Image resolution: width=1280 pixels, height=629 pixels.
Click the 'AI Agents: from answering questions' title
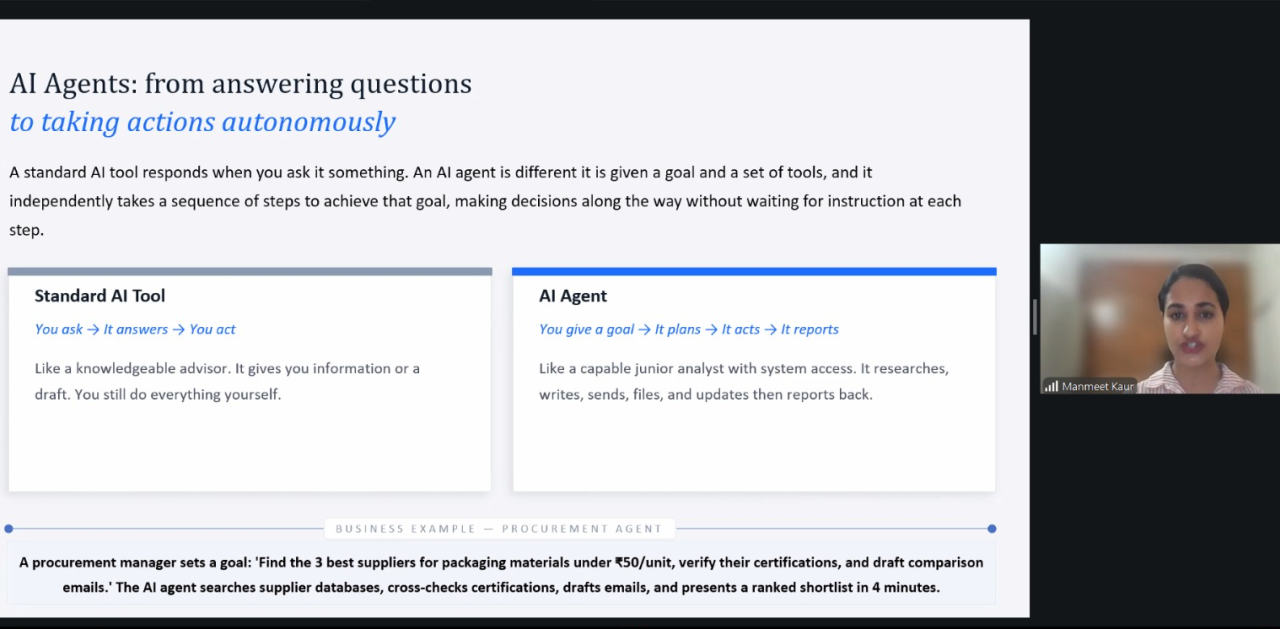240,84
